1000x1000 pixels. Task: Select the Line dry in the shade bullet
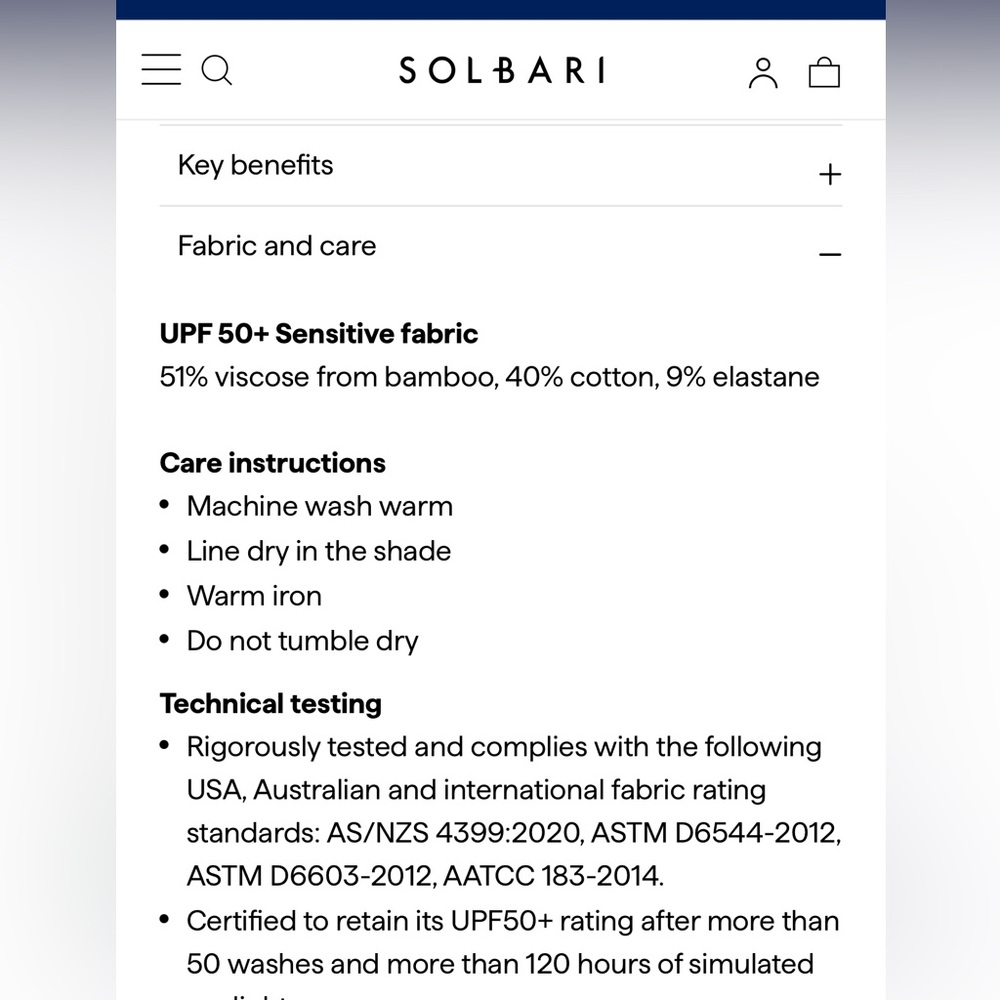(318, 551)
